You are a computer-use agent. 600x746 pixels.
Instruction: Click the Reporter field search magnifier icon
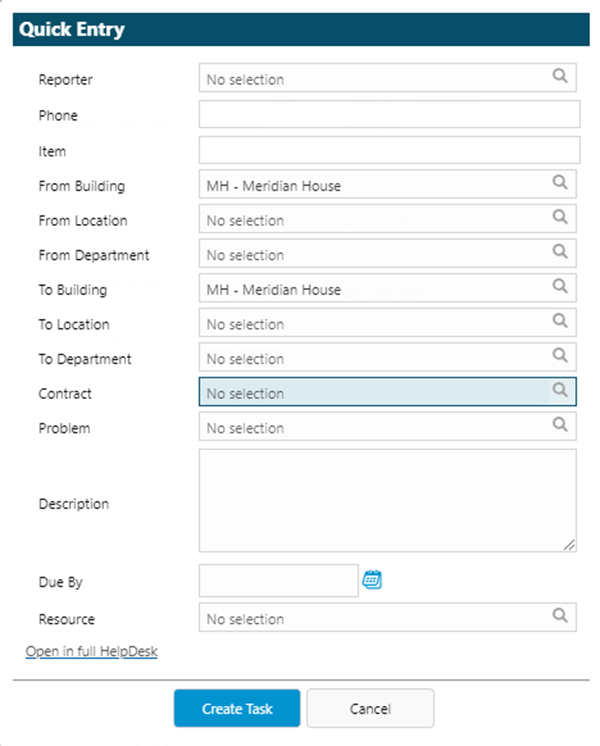coord(561,76)
